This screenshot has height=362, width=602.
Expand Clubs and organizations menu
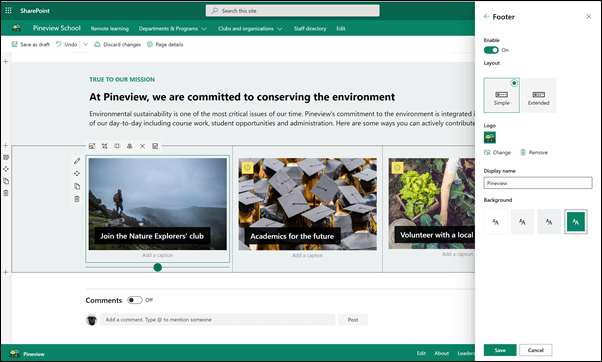(250, 28)
